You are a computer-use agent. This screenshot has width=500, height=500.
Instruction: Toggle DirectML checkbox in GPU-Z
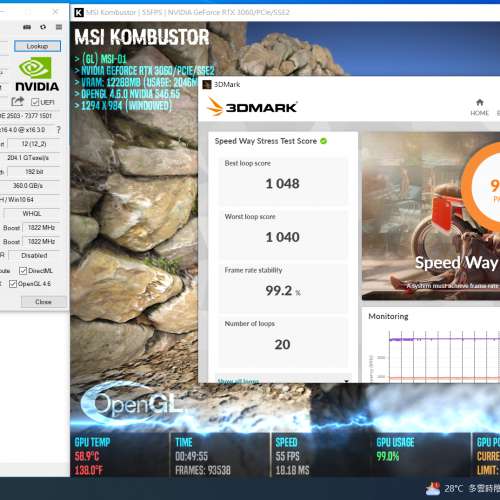click(23, 271)
